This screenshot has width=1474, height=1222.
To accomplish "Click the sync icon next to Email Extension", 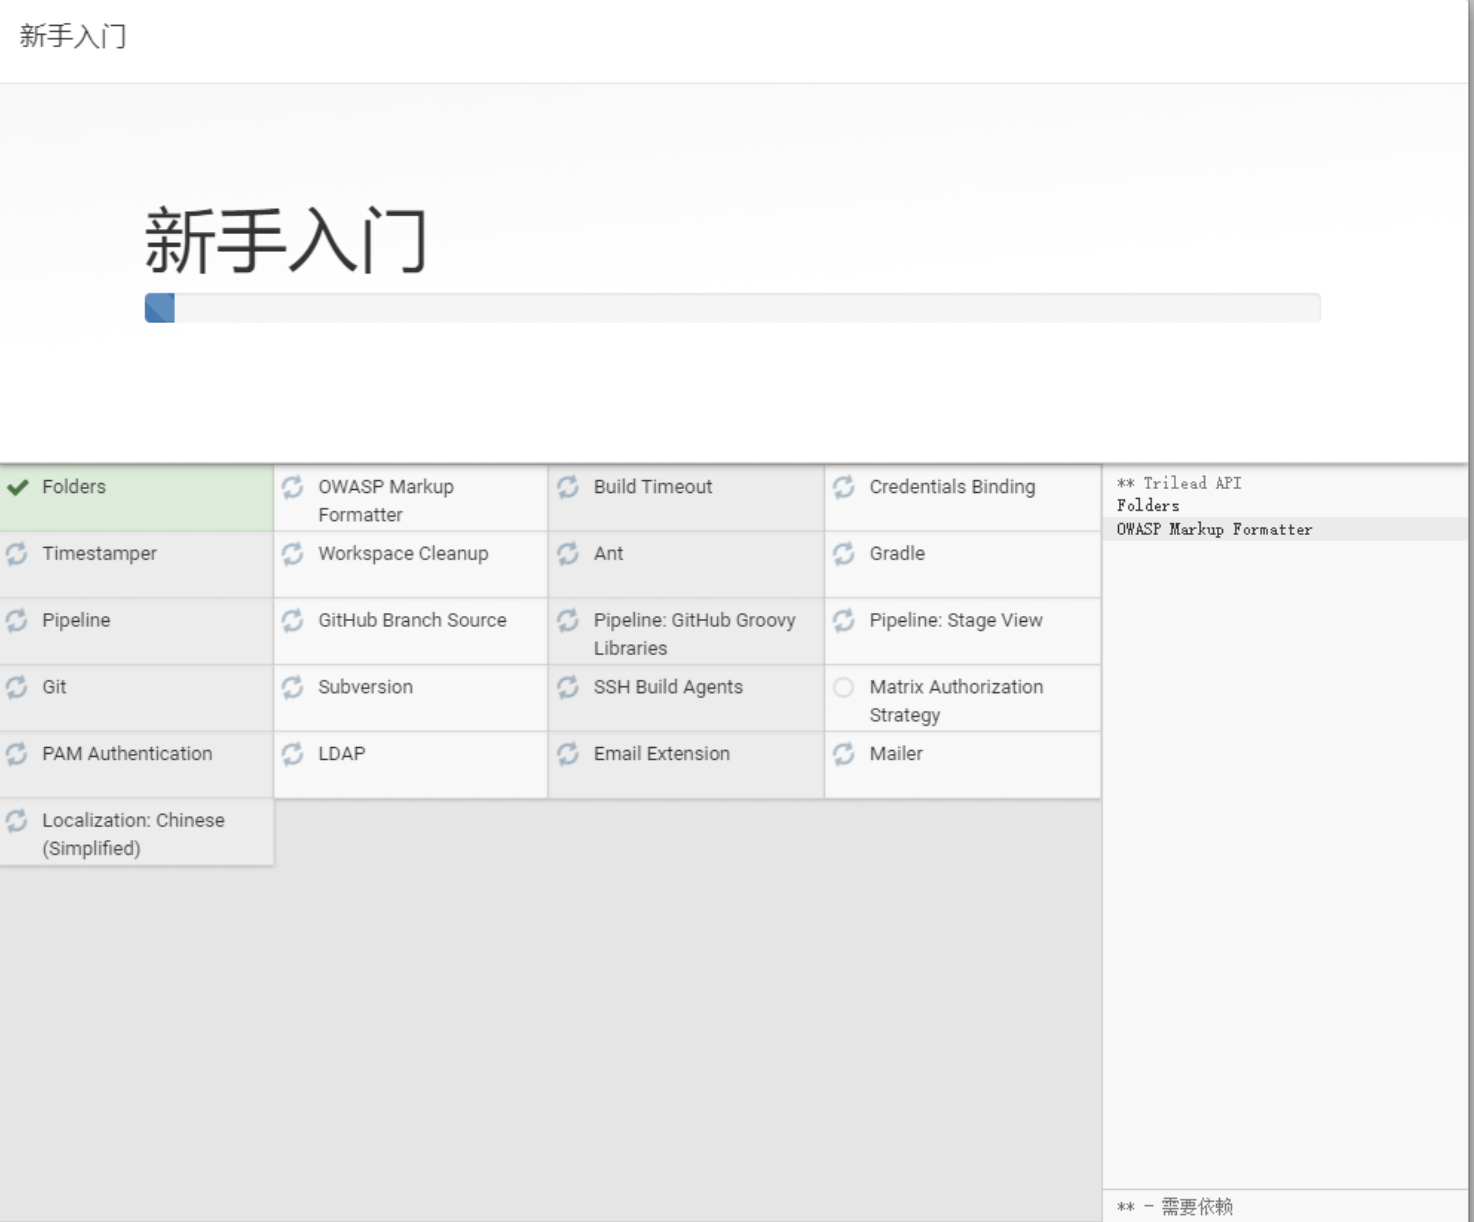I will 568,754.
